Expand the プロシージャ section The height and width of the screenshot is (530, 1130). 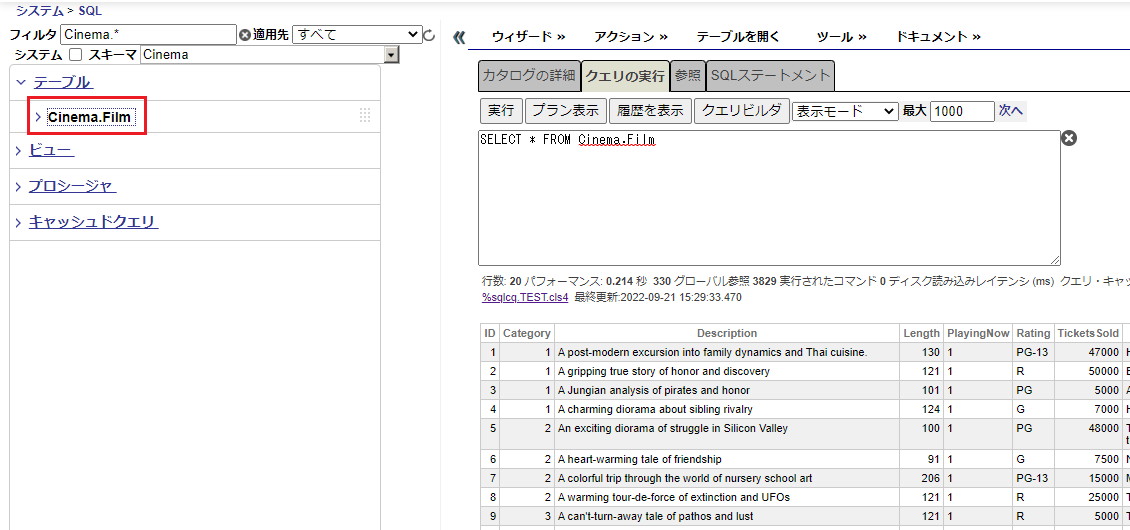coord(19,187)
